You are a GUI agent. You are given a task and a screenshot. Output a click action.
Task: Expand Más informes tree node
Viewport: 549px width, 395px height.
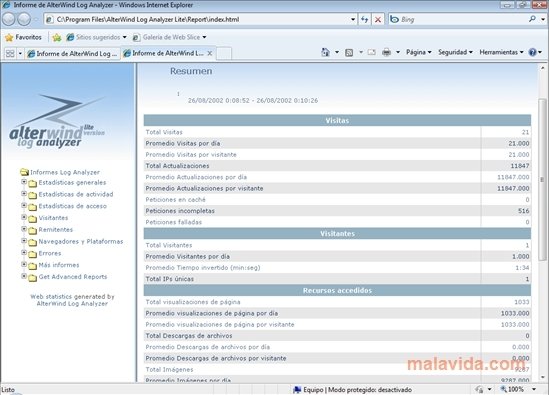pos(24,264)
